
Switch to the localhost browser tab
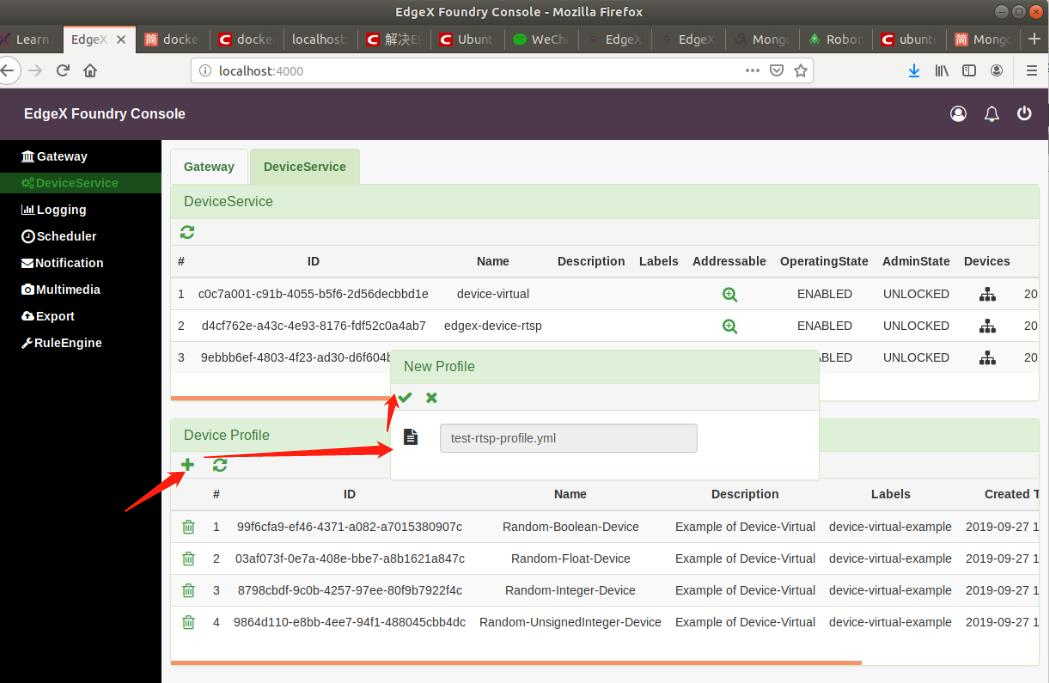(318, 39)
